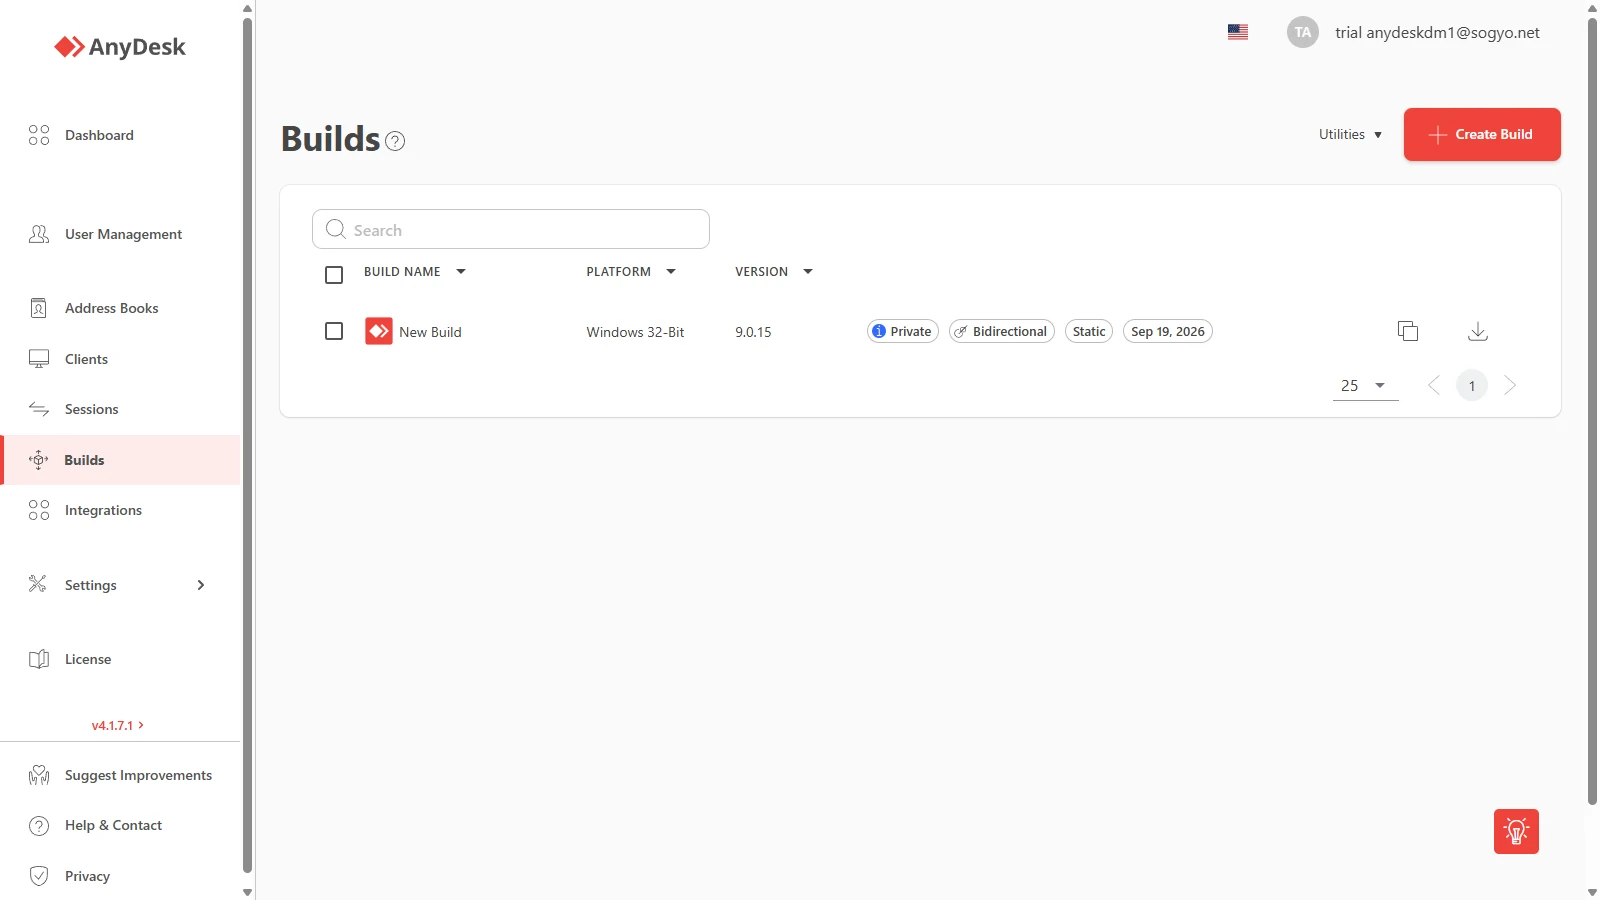The height and width of the screenshot is (900, 1600).
Task: Click the License book icon
Action: click(x=39, y=659)
